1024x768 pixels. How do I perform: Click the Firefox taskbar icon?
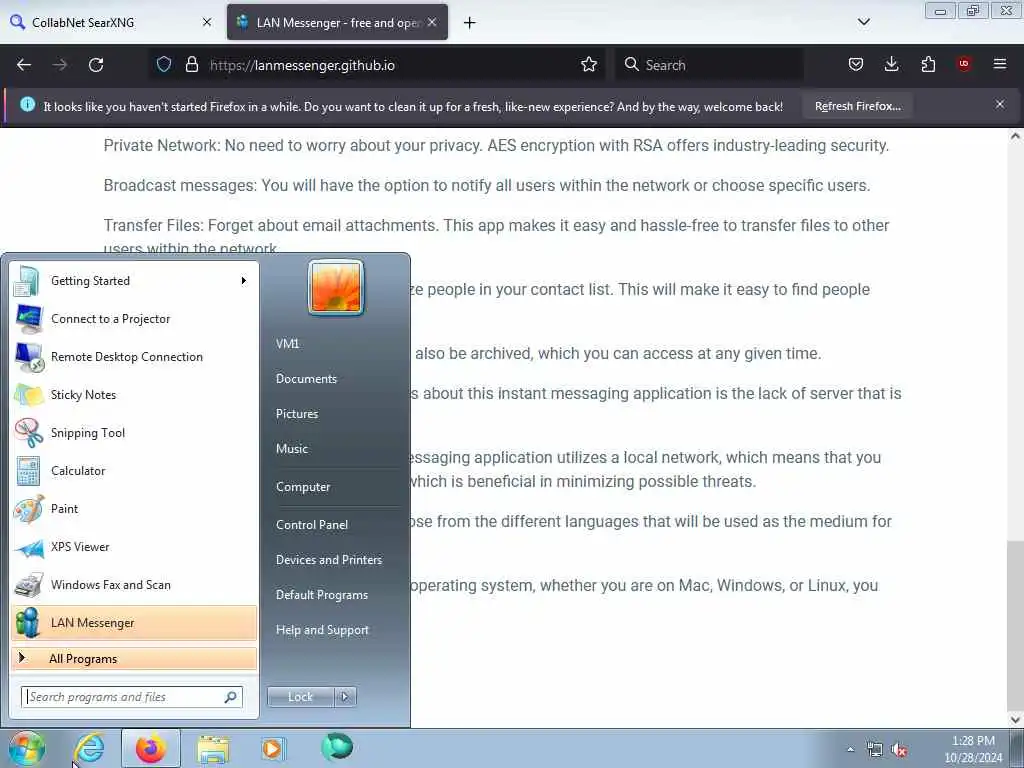(151, 748)
